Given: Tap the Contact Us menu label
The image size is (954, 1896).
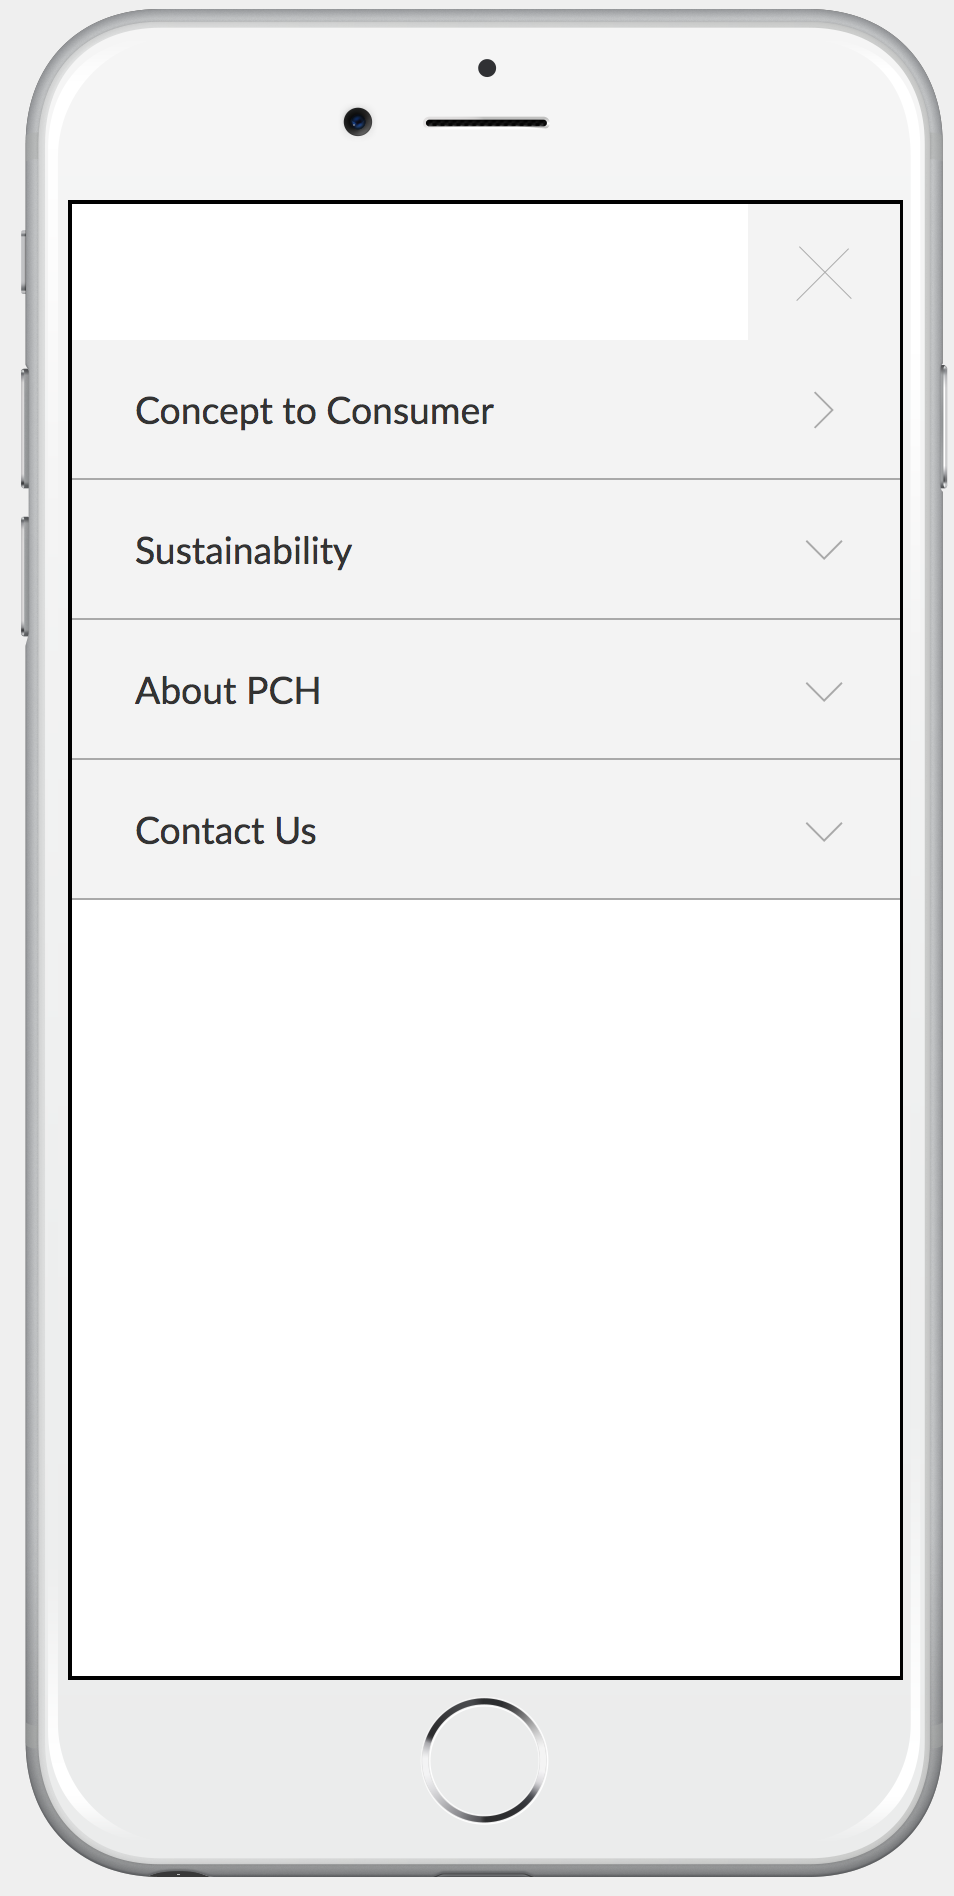Looking at the screenshot, I should click(226, 831).
